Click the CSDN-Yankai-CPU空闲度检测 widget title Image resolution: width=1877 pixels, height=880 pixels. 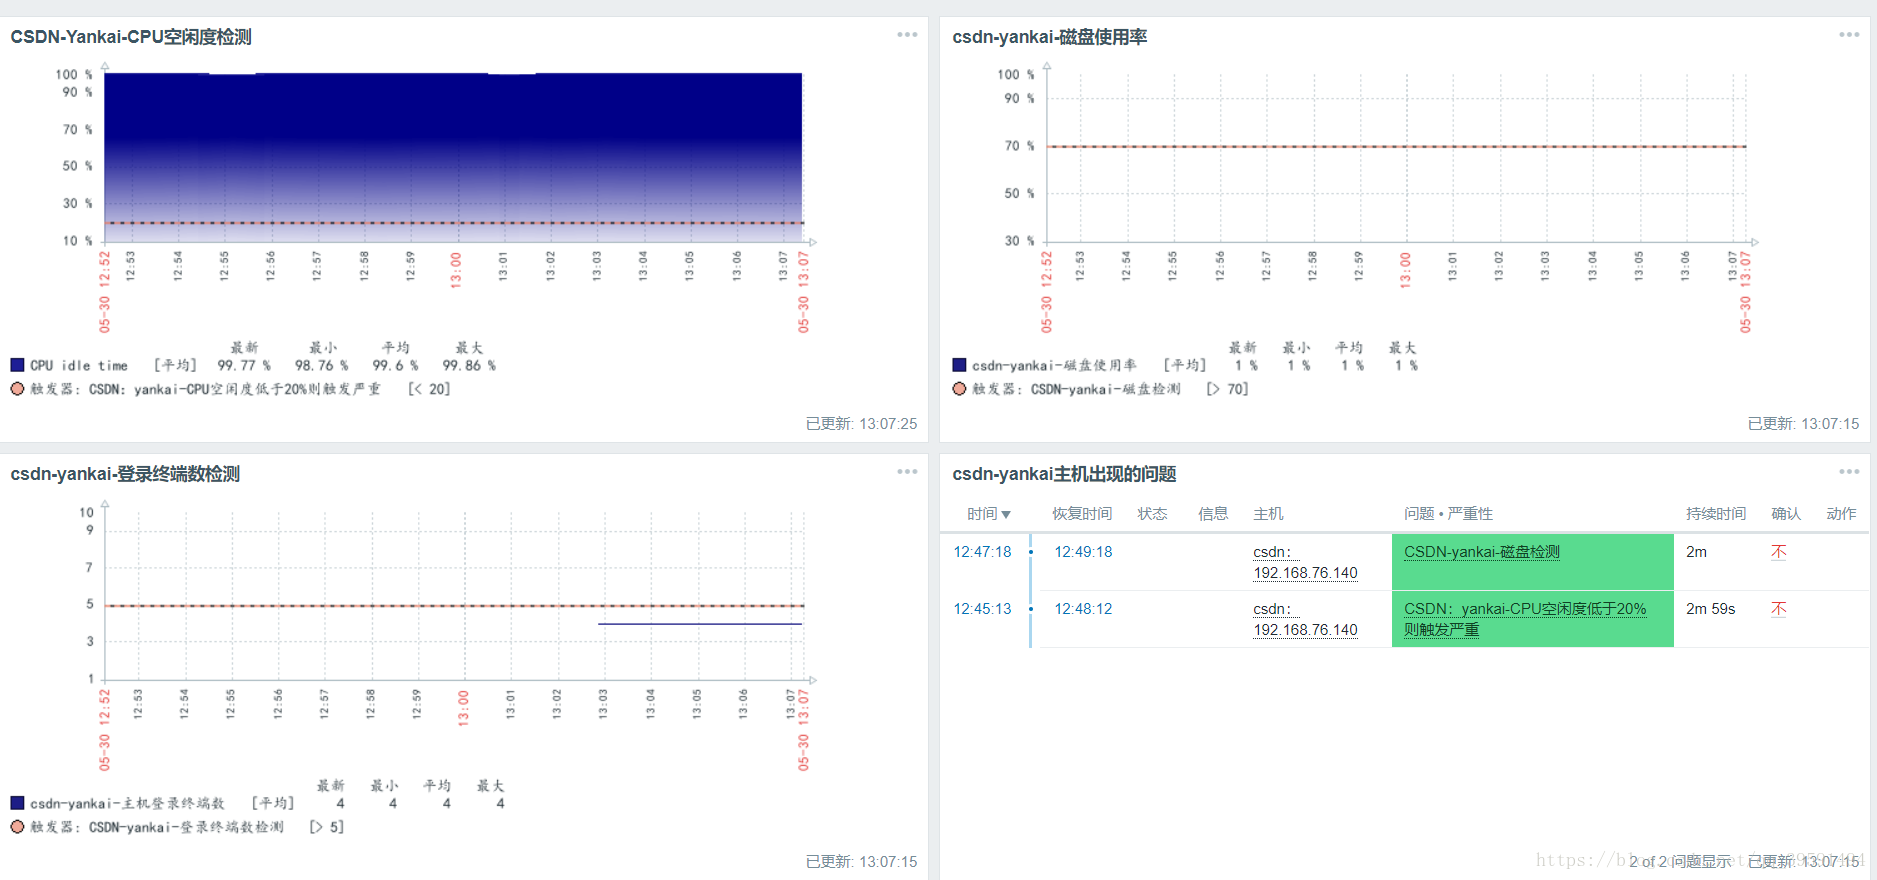click(131, 37)
